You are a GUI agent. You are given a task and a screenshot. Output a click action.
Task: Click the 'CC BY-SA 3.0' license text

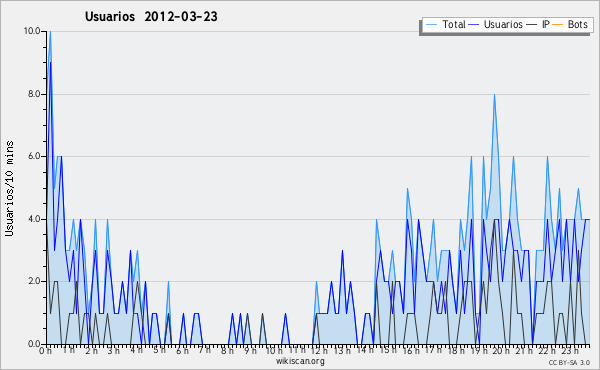point(569,363)
